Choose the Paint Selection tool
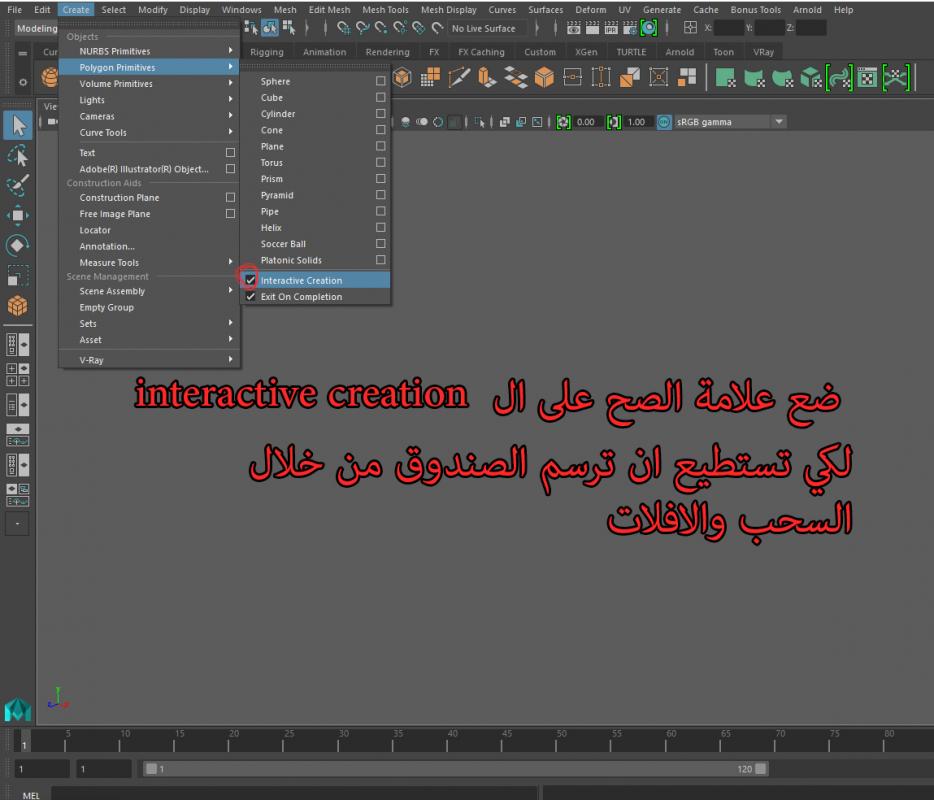 18,185
